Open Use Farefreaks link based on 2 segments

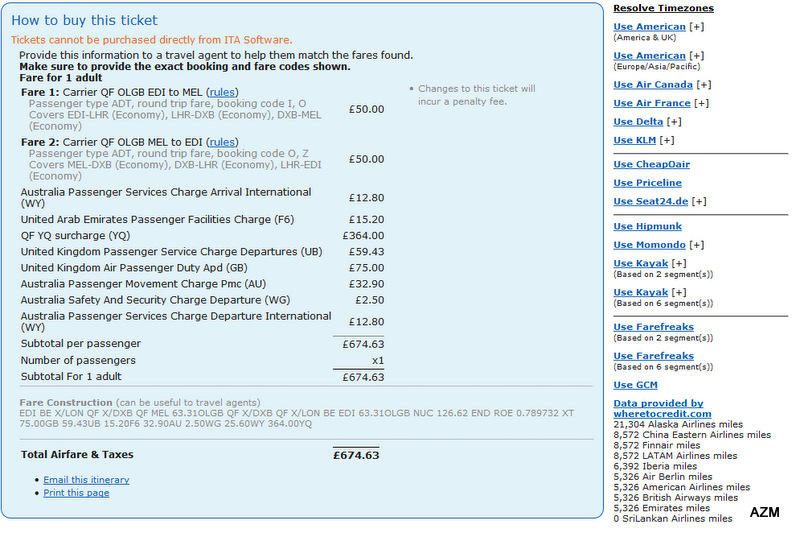[x=653, y=327]
